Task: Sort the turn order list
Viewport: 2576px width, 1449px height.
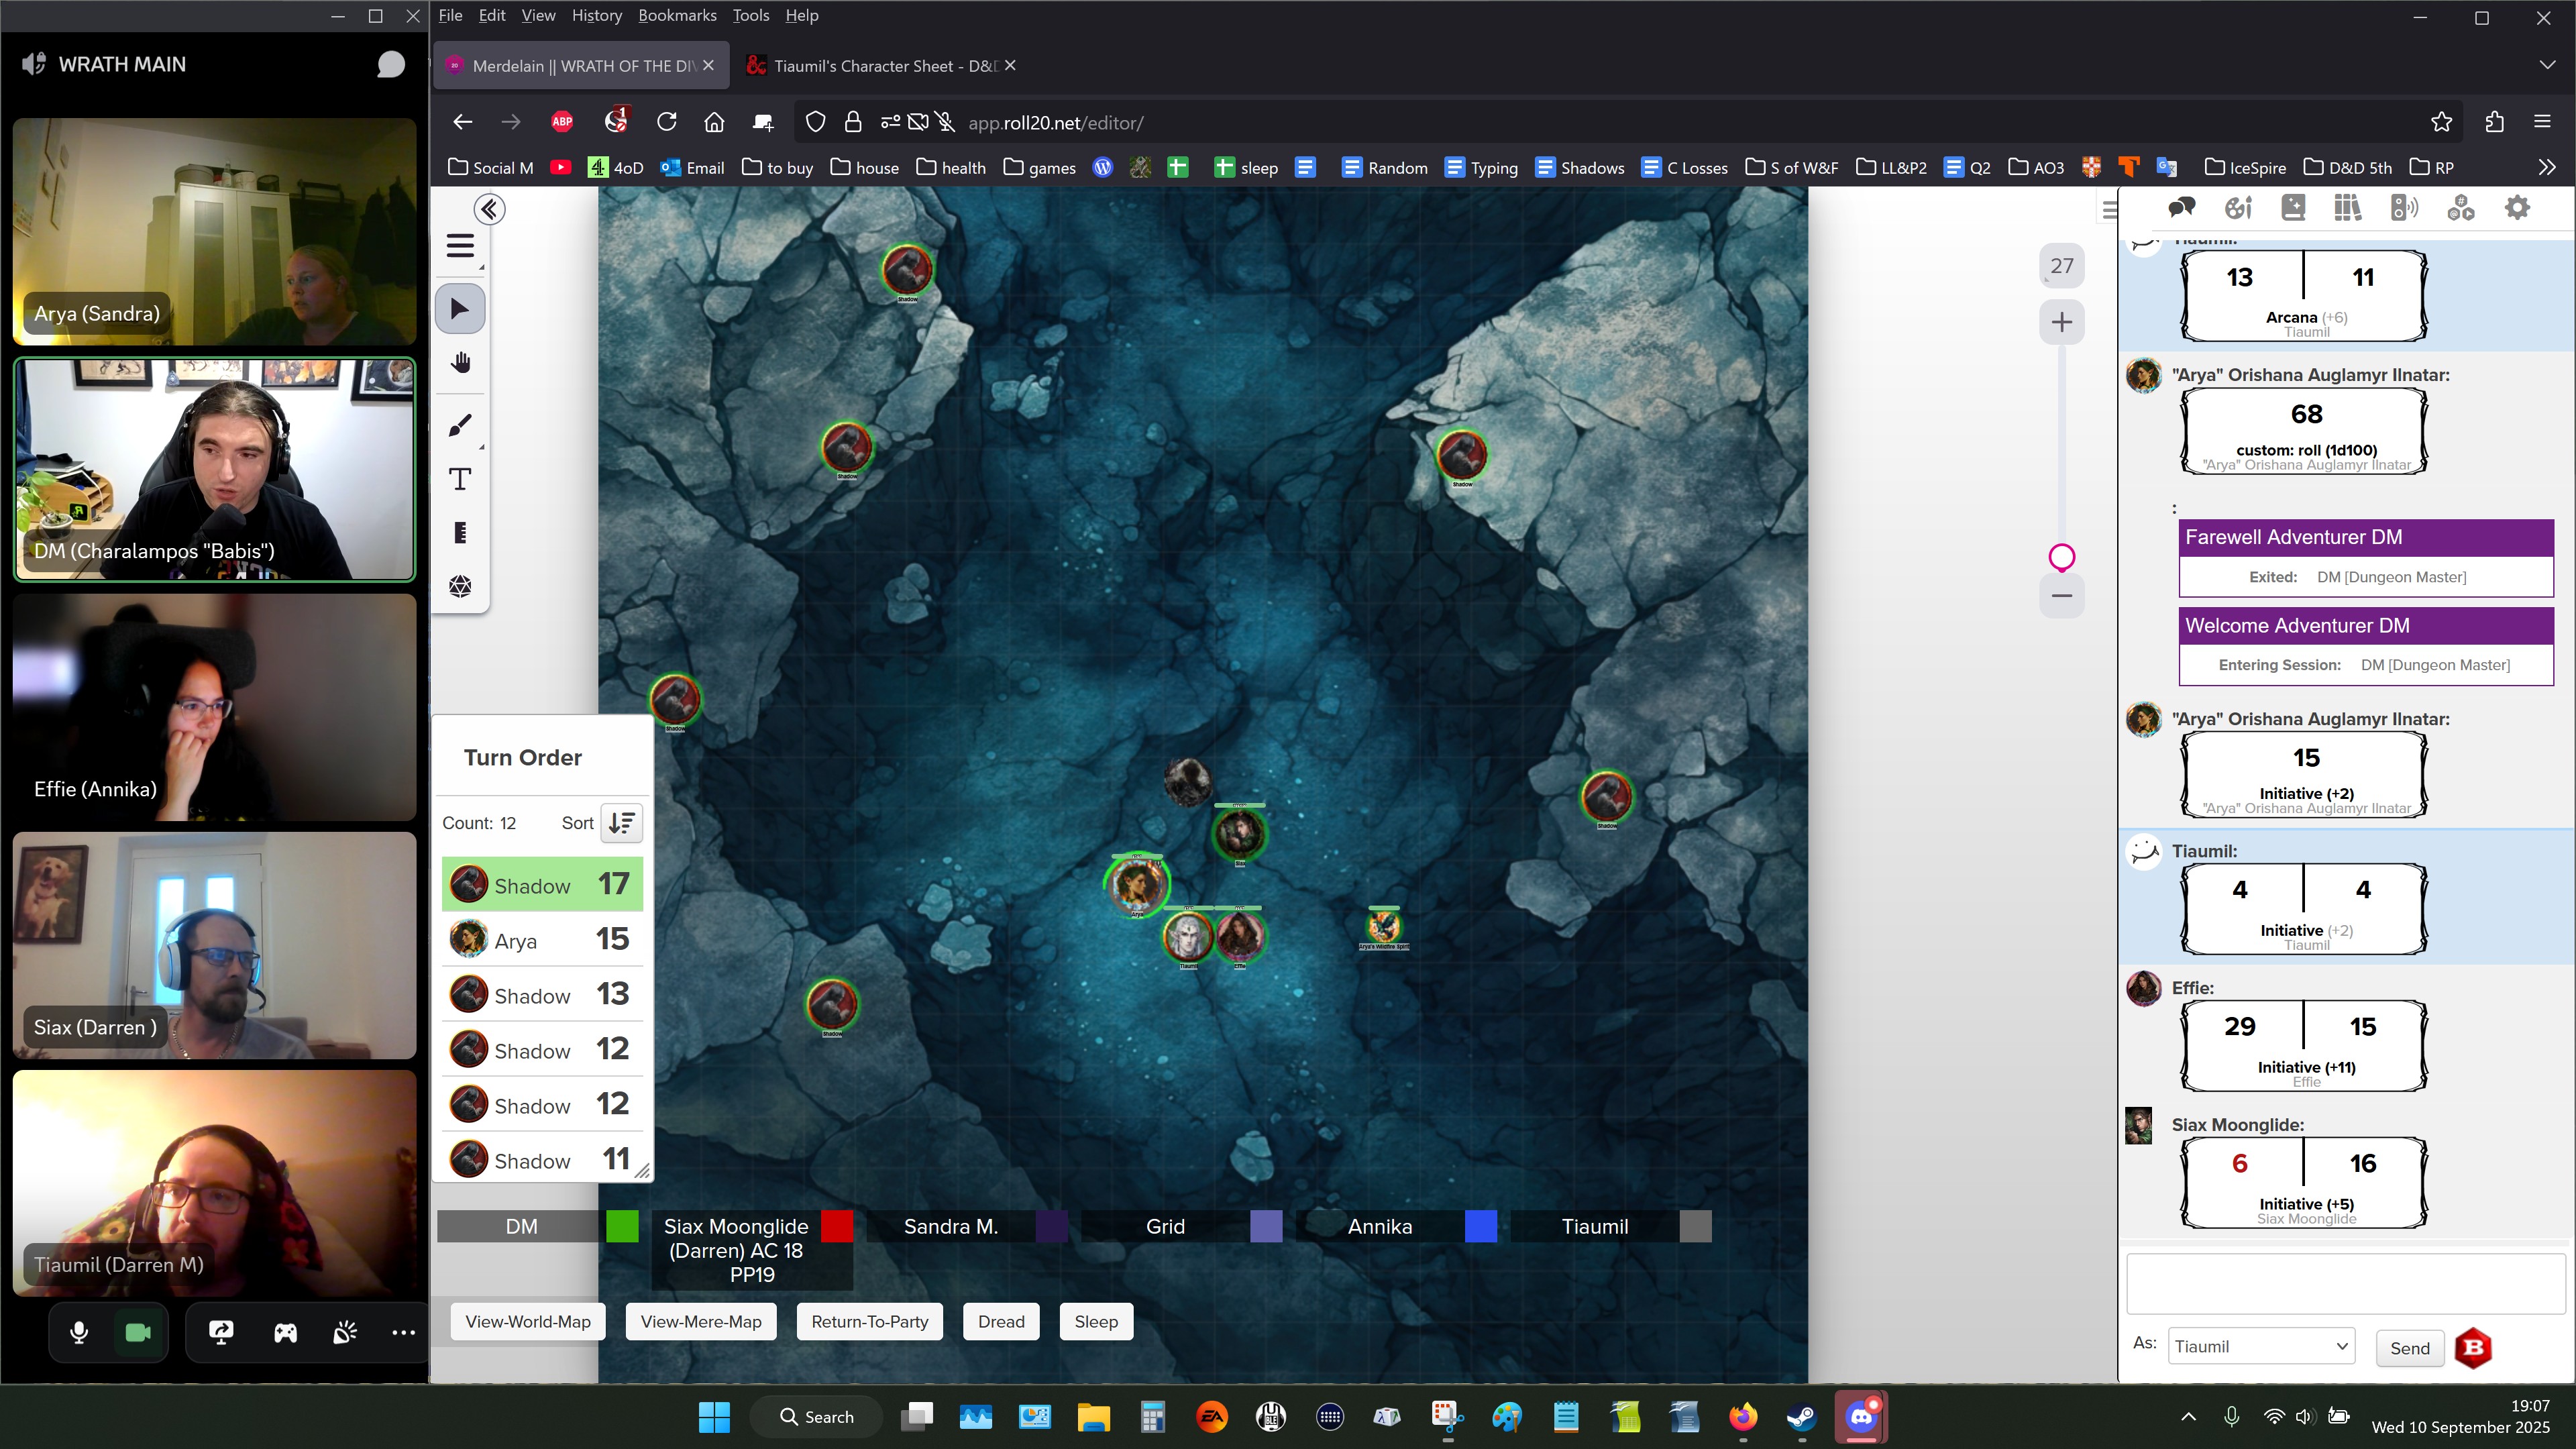Action: 621,823
